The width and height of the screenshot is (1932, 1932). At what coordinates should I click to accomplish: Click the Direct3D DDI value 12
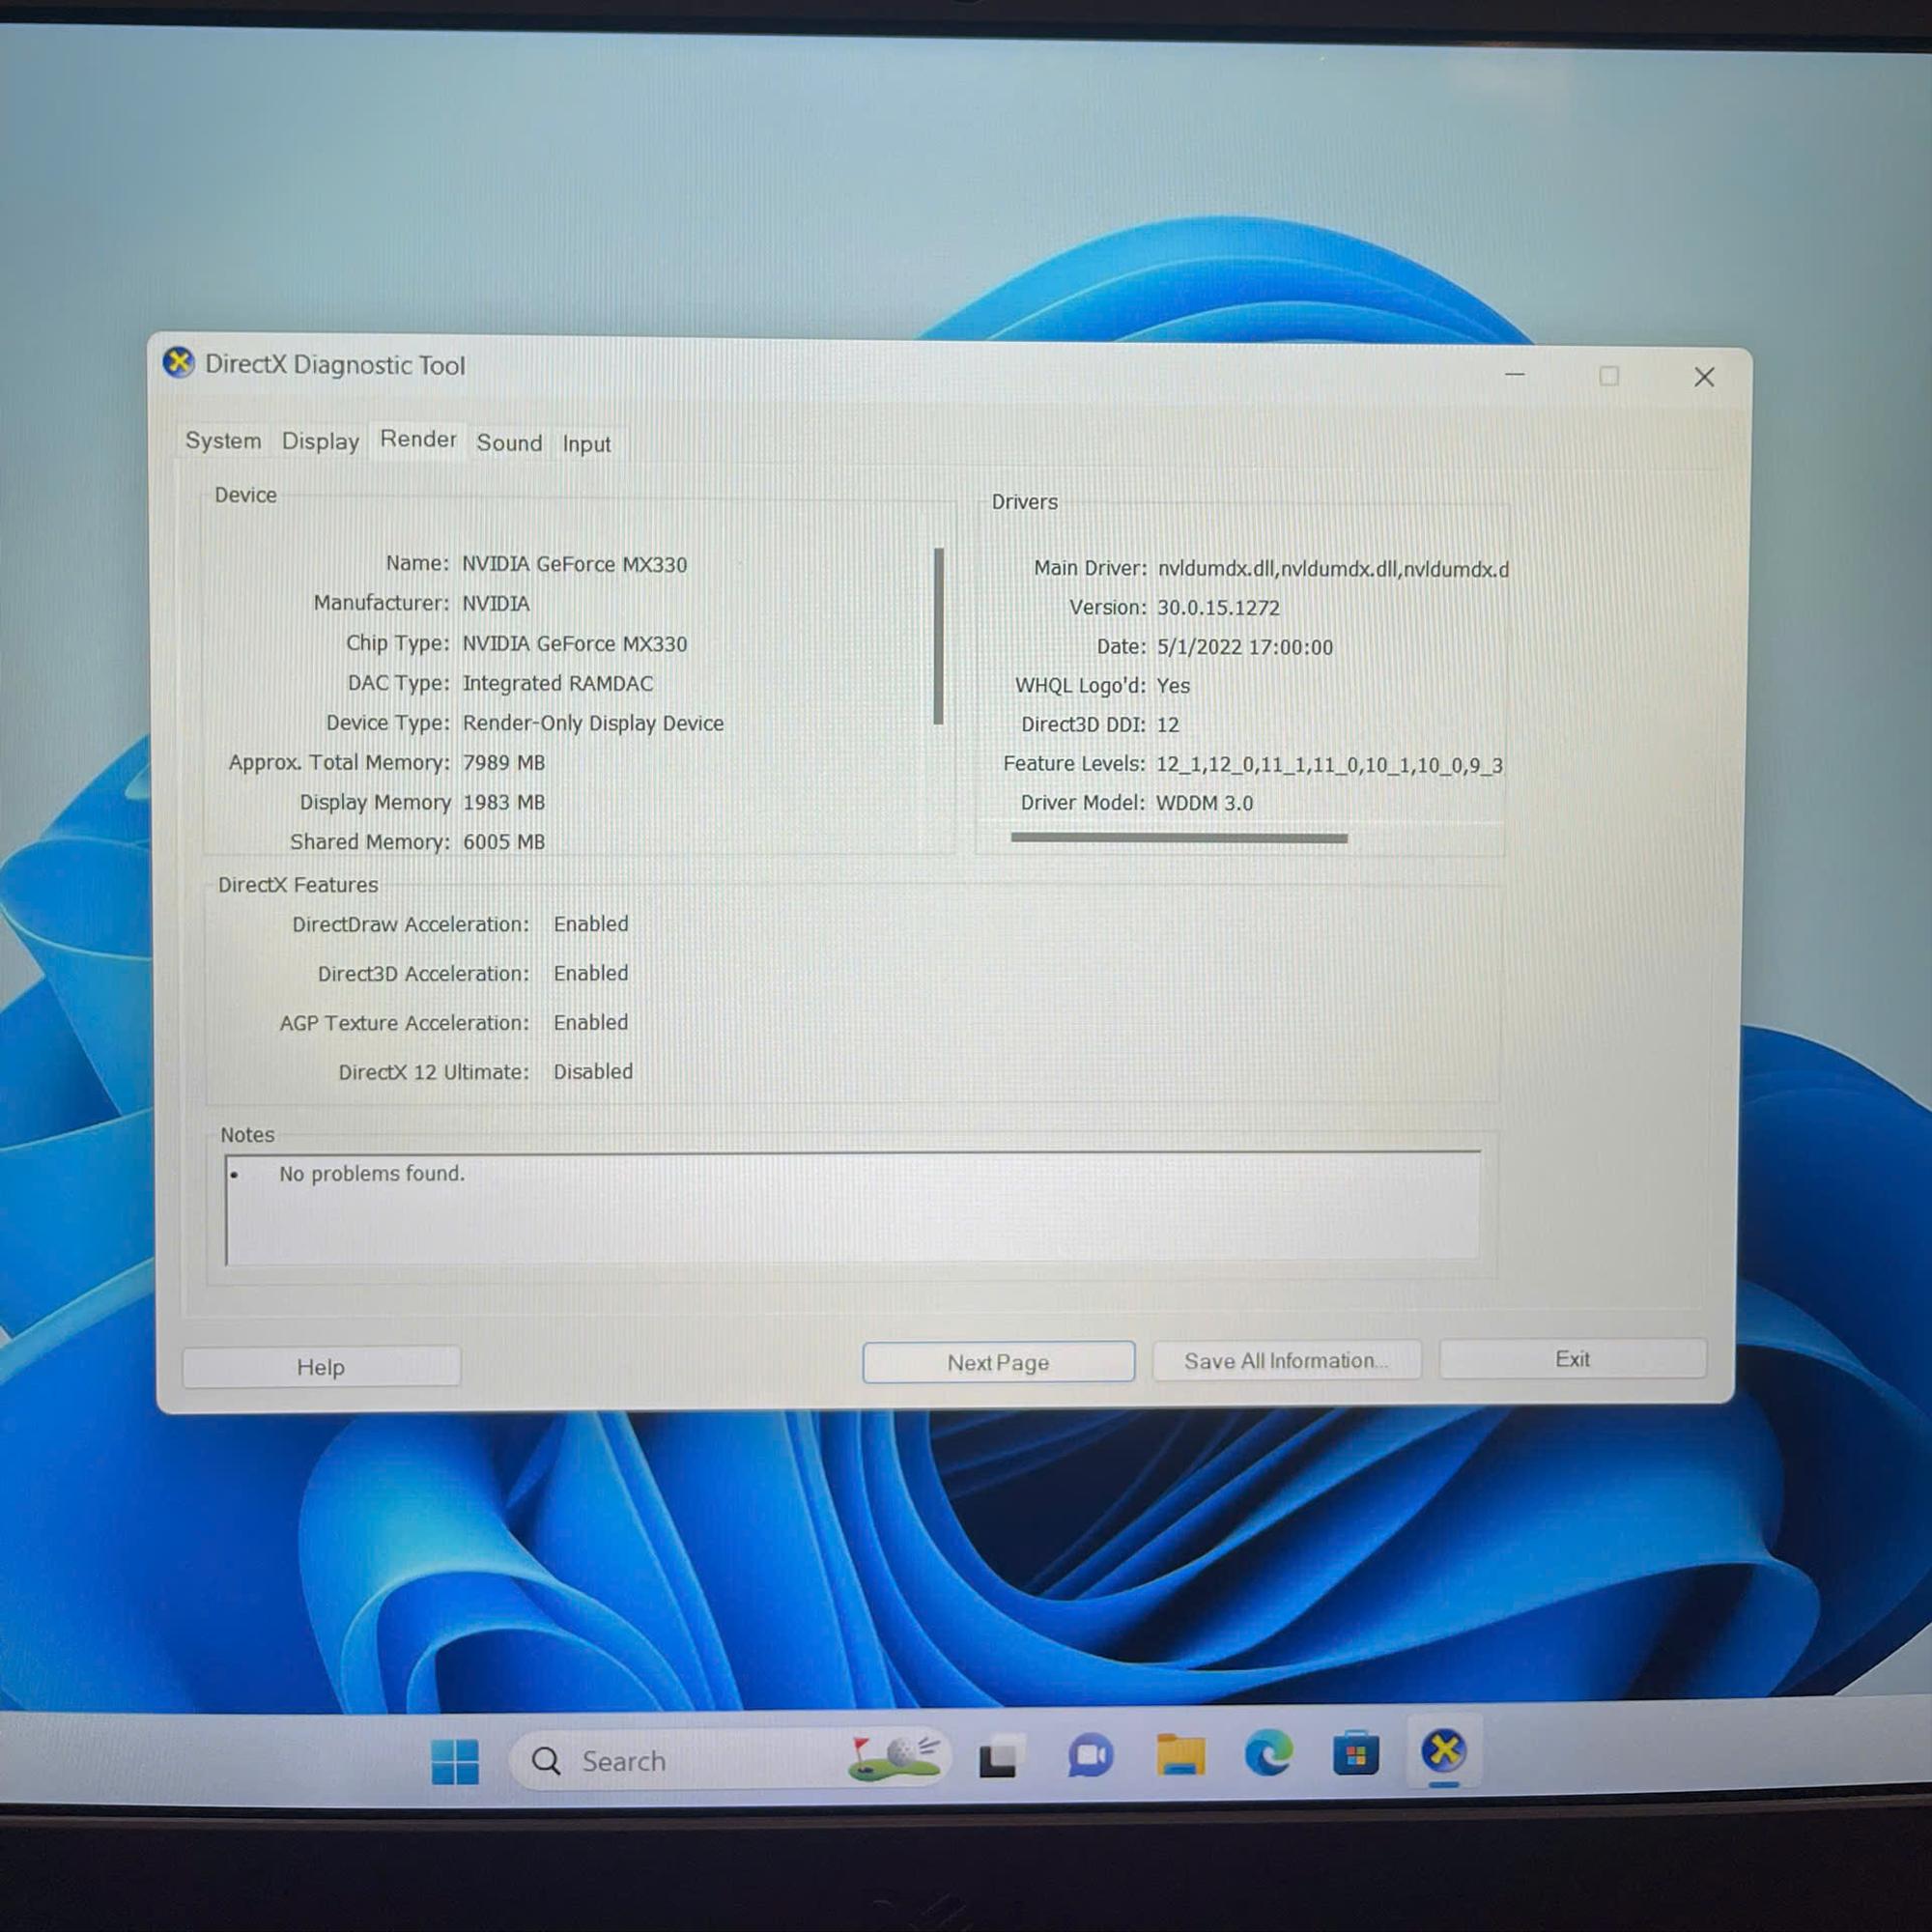point(1168,725)
